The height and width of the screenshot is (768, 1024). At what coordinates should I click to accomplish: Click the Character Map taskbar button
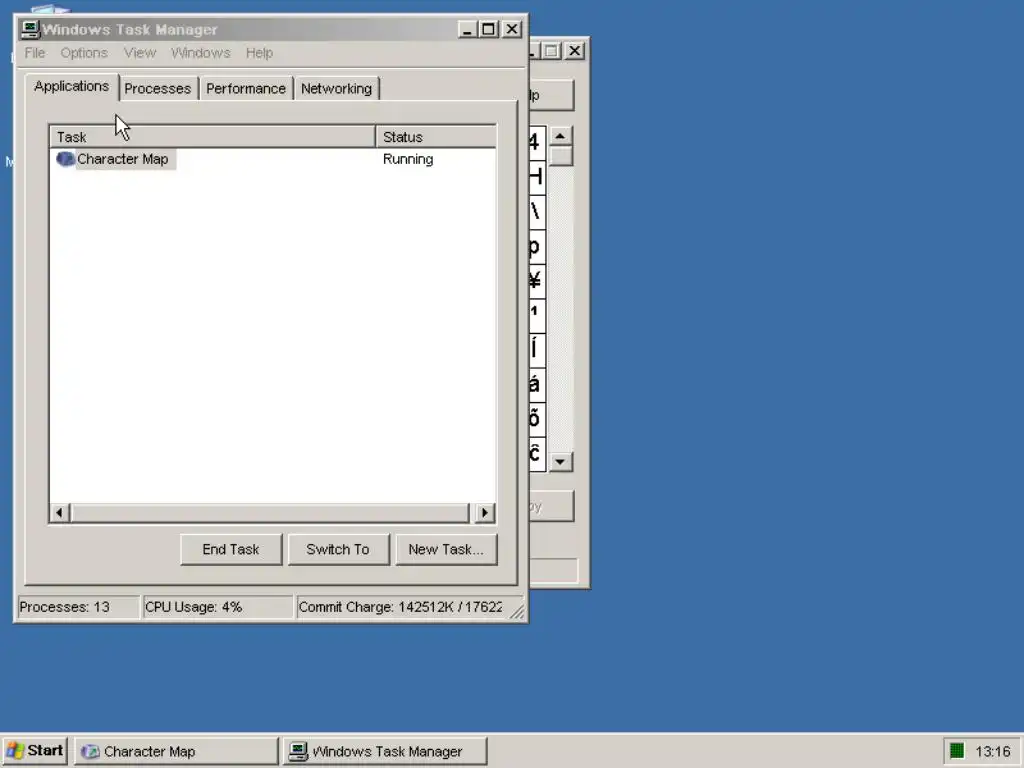(176, 752)
